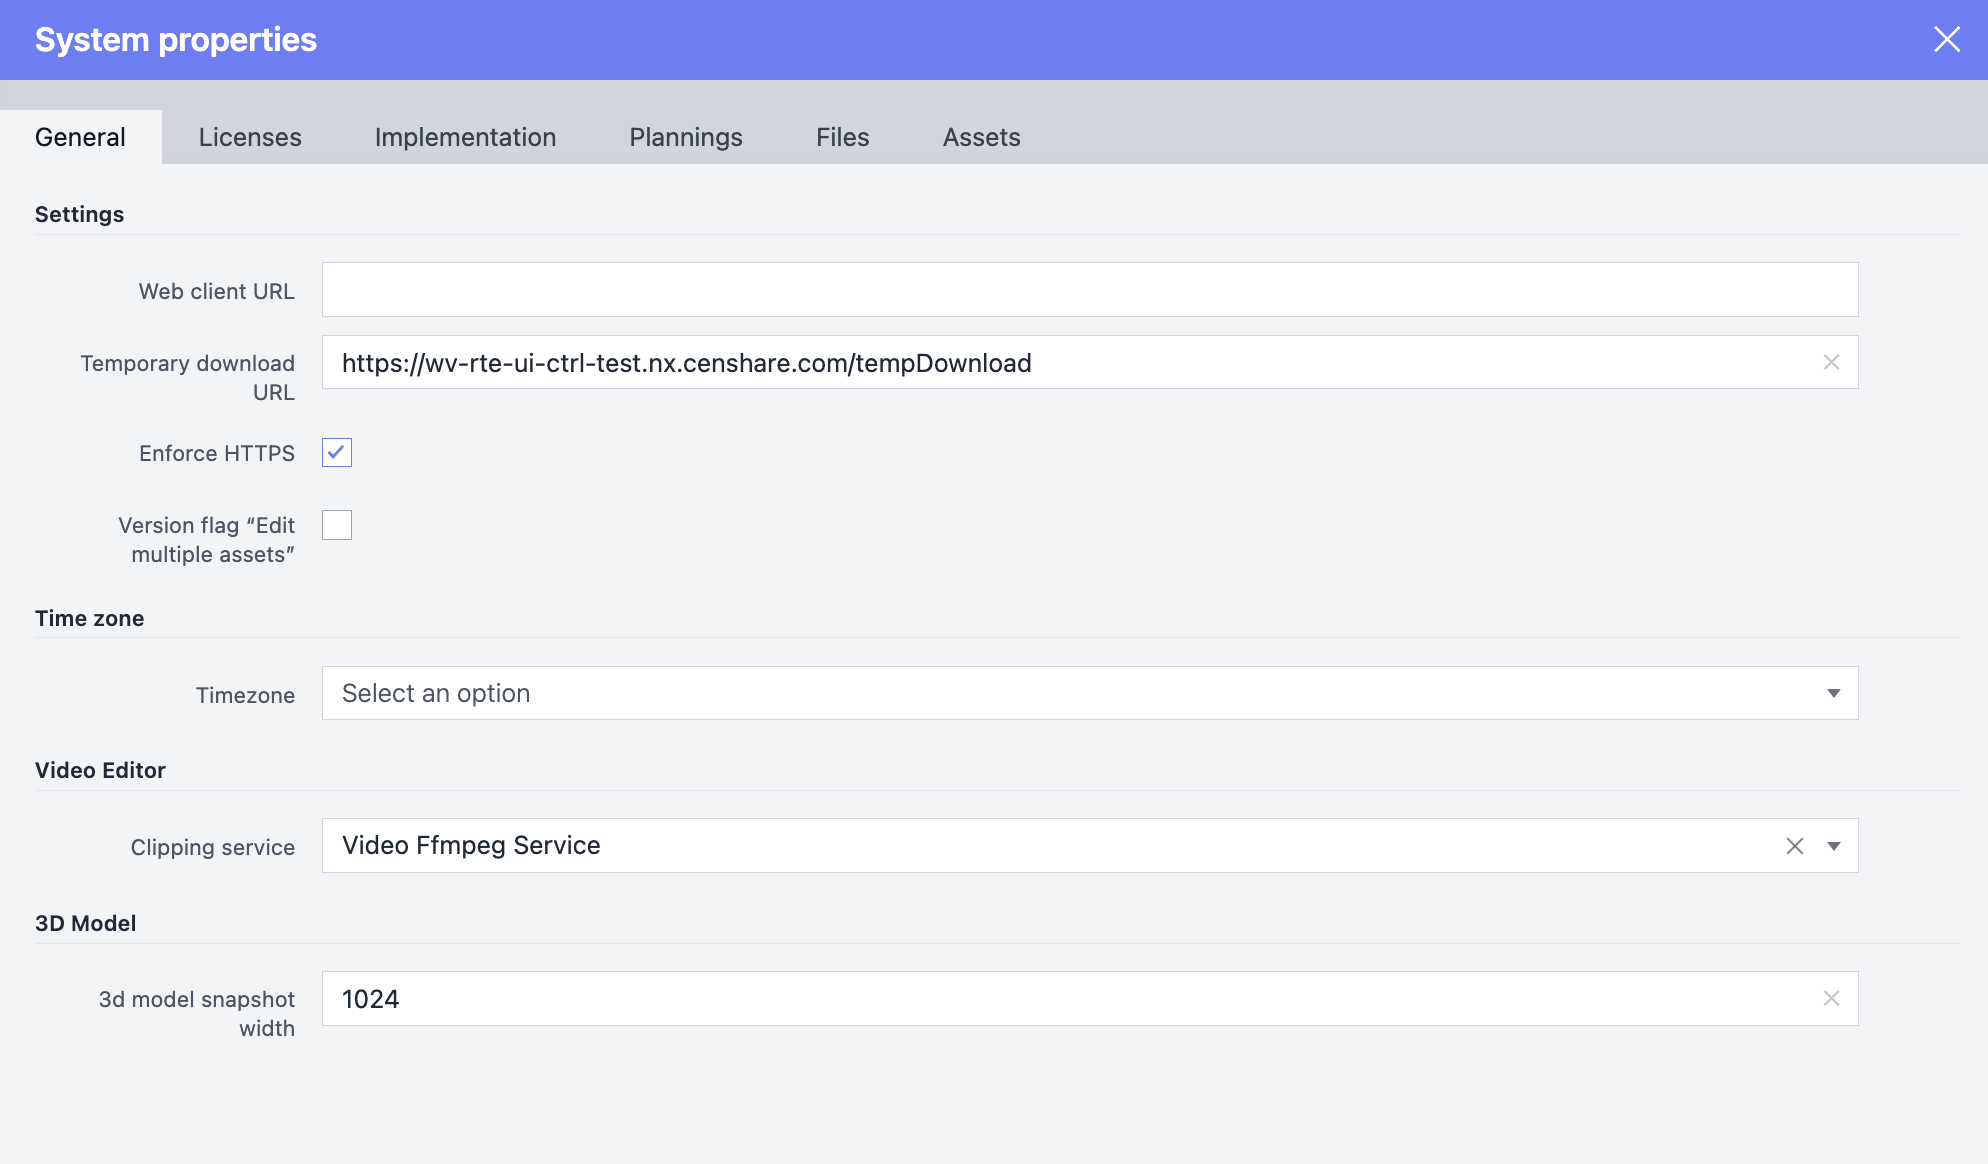The height and width of the screenshot is (1164, 1988).
Task: Expand the Clipping service options list
Action: (1834, 846)
